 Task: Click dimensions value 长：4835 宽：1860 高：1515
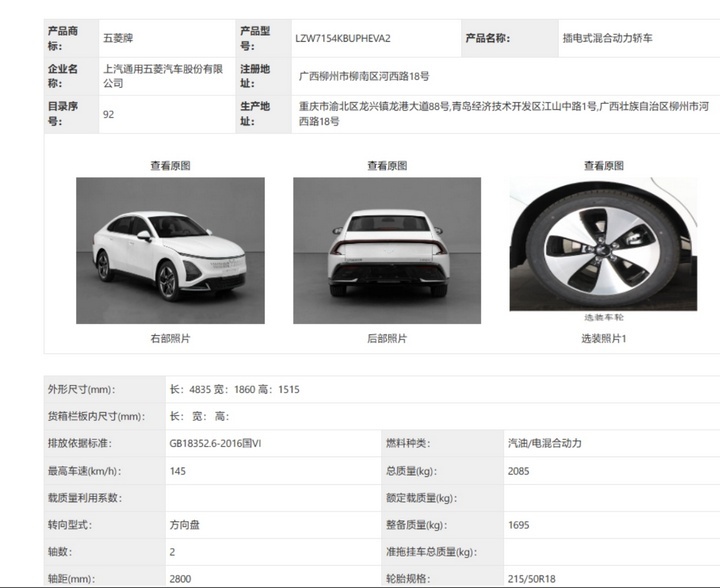pyautogui.click(x=235, y=389)
